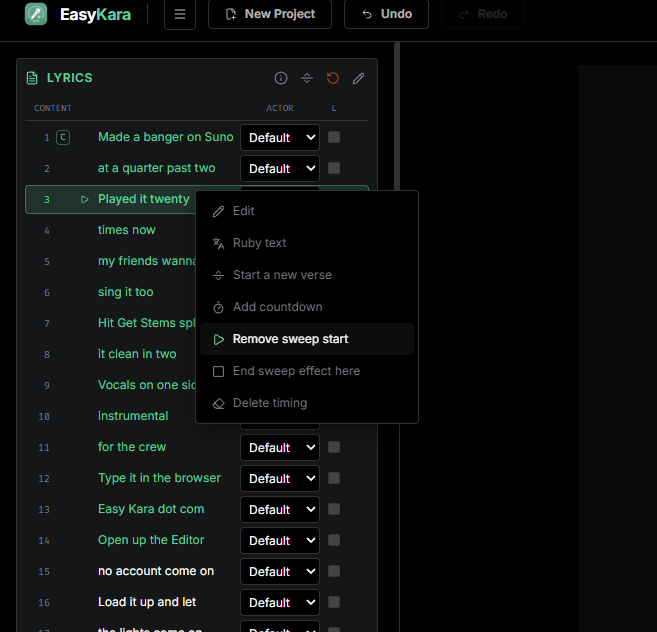Choose Ruby text from the context menu
The width and height of the screenshot is (657, 632).
[307, 243]
